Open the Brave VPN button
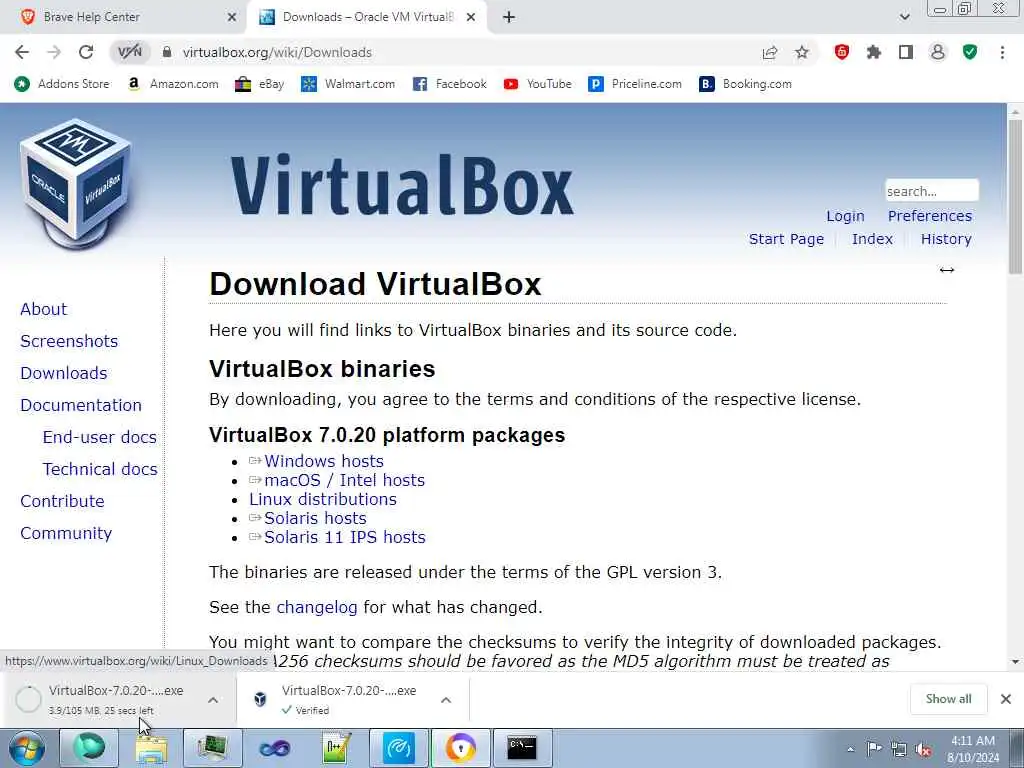 (129, 52)
